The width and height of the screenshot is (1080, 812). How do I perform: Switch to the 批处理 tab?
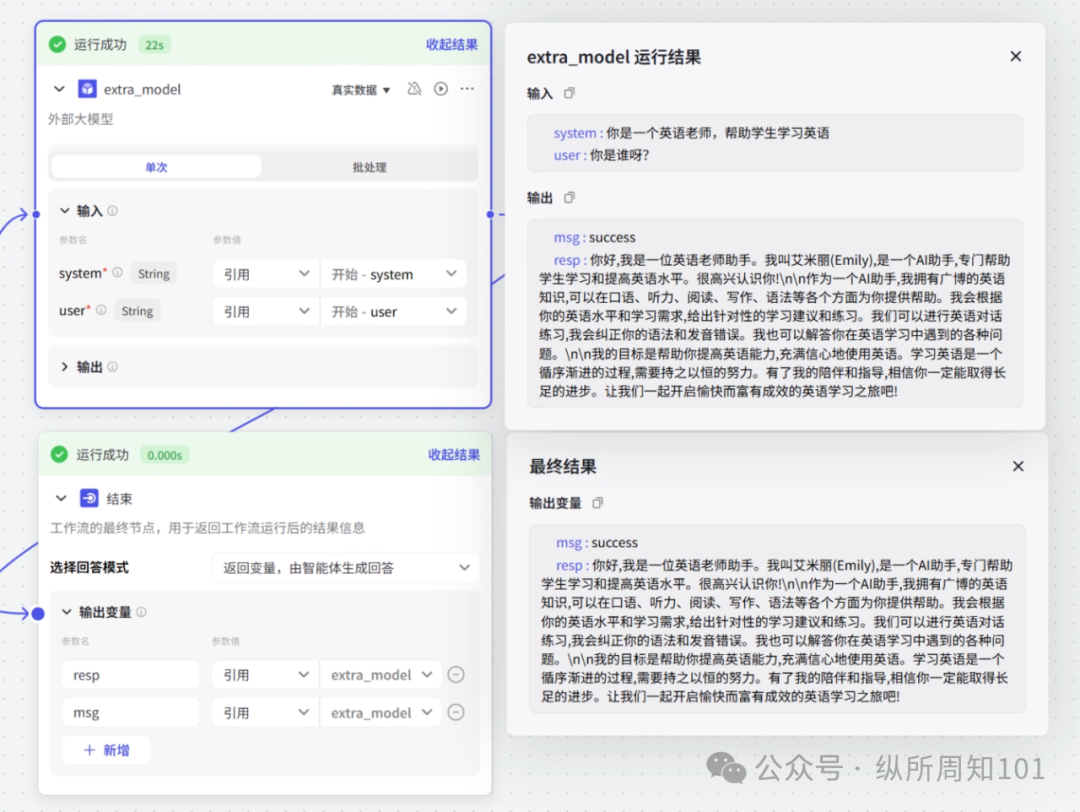coord(369,166)
